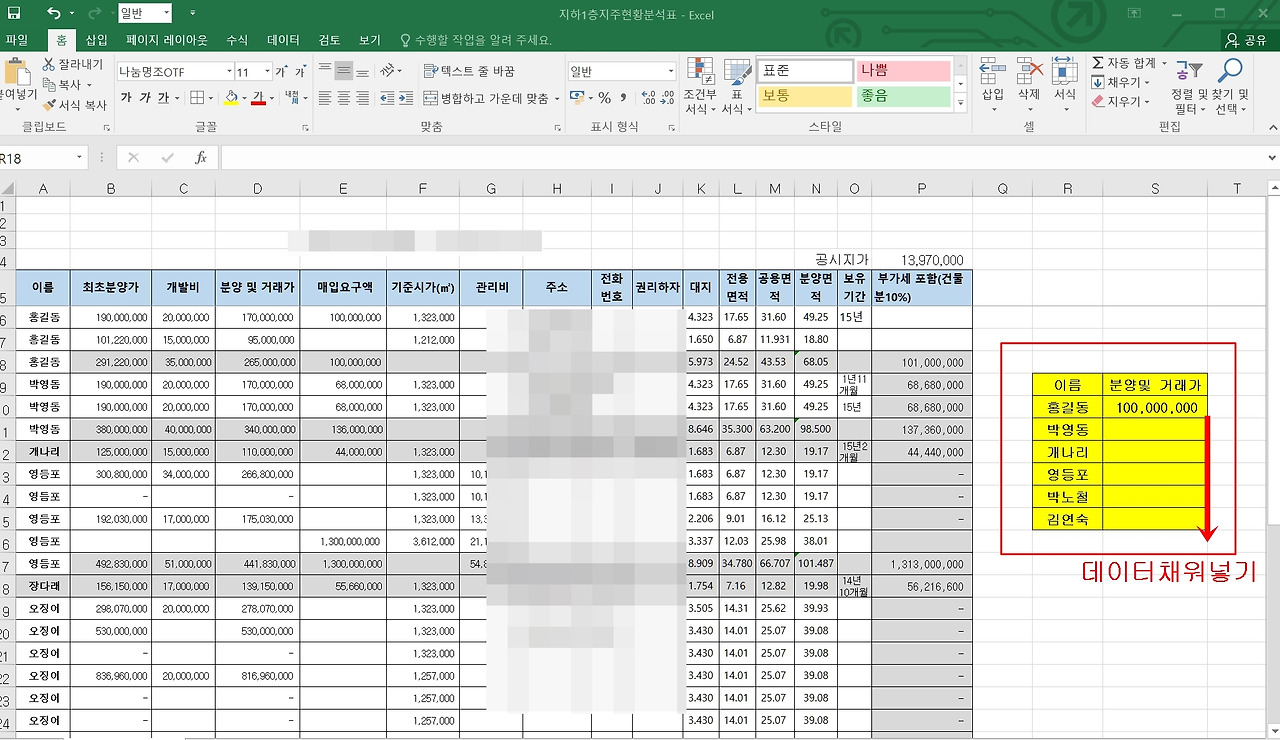The height and width of the screenshot is (740, 1280).
Task: Expand the cell styles gallery
Action: [x=961, y=102]
